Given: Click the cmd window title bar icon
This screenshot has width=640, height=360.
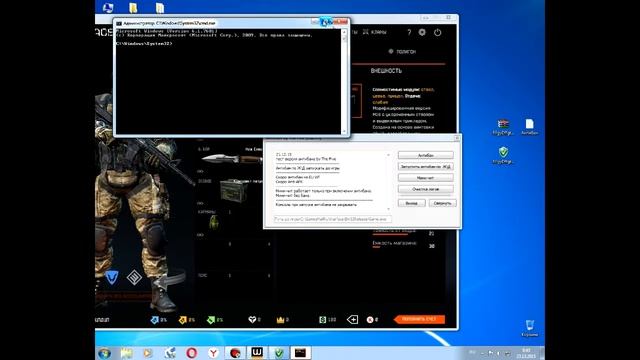Looking at the screenshot, I should [x=119, y=23].
